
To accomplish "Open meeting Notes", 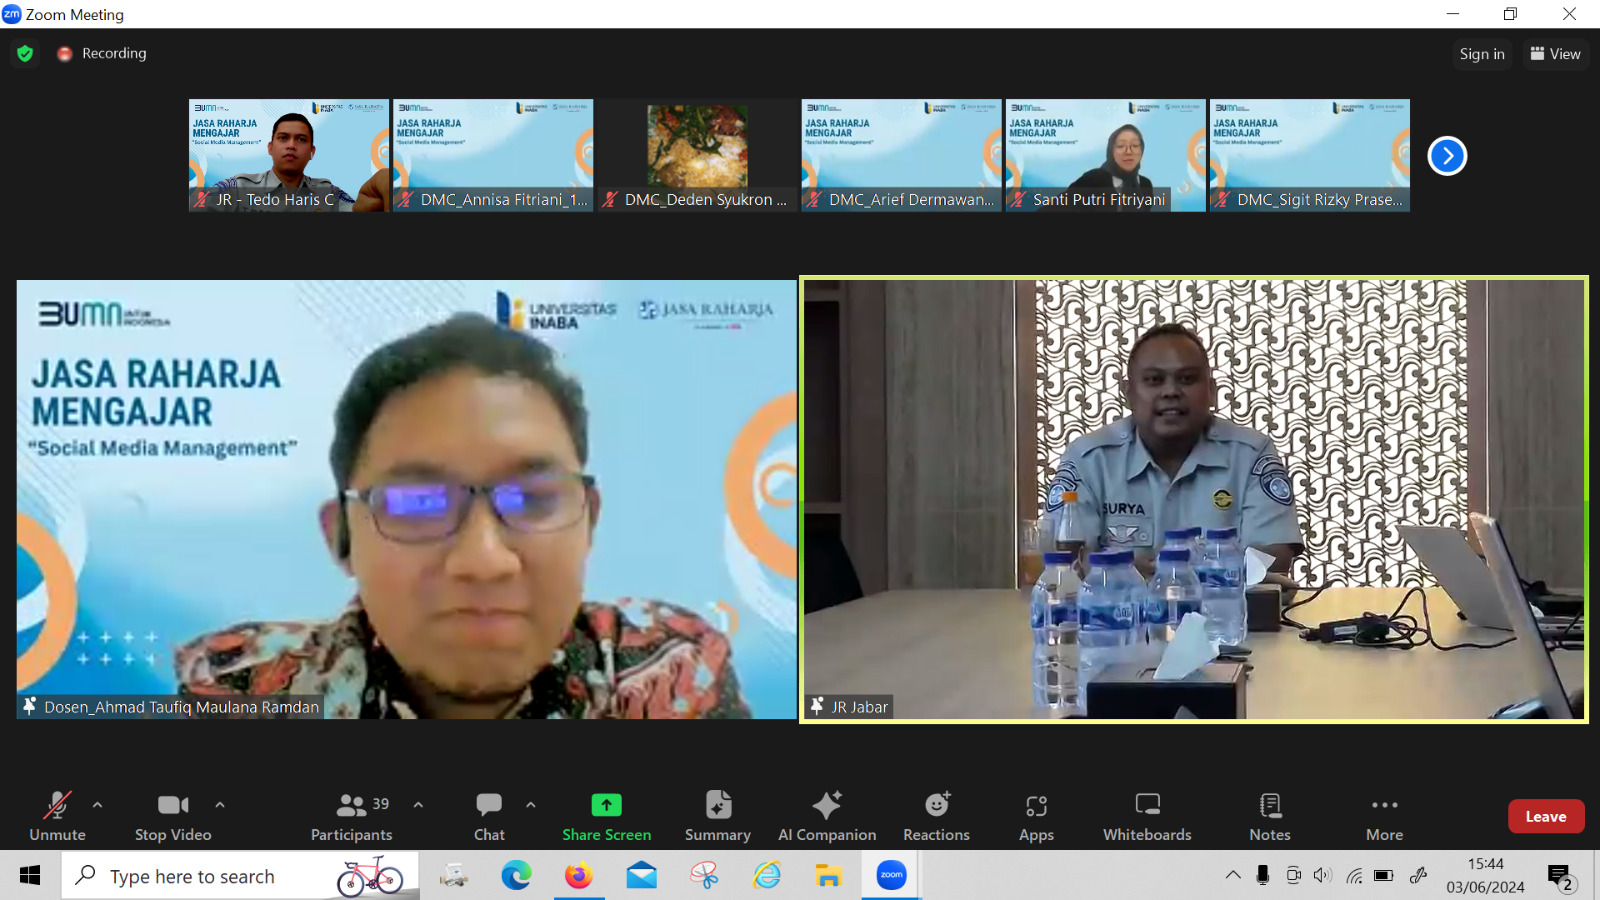I will tap(1270, 816).
